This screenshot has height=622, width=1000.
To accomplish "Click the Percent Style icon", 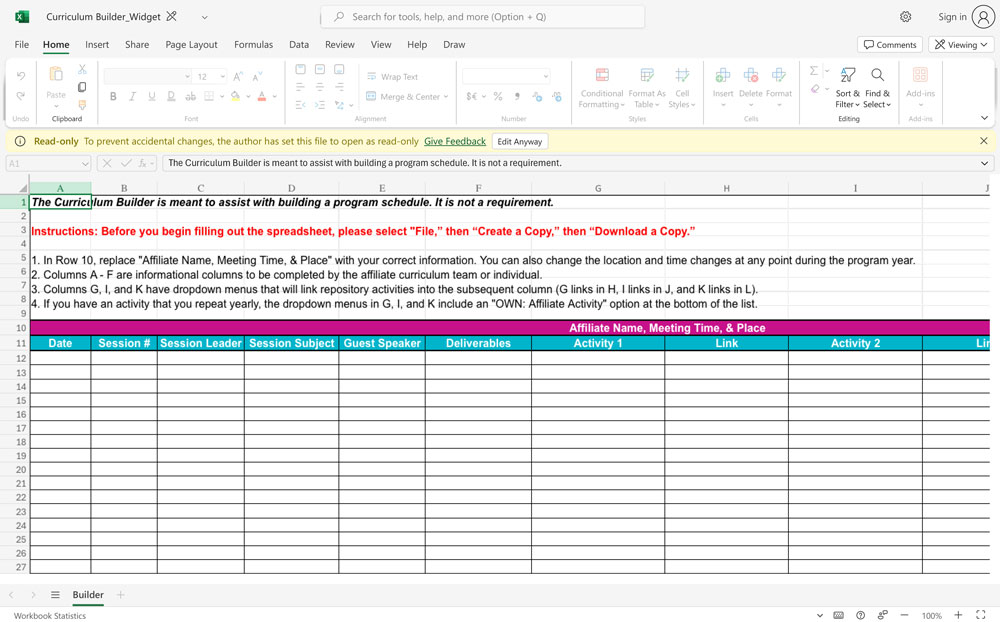I will pos(498,96).
